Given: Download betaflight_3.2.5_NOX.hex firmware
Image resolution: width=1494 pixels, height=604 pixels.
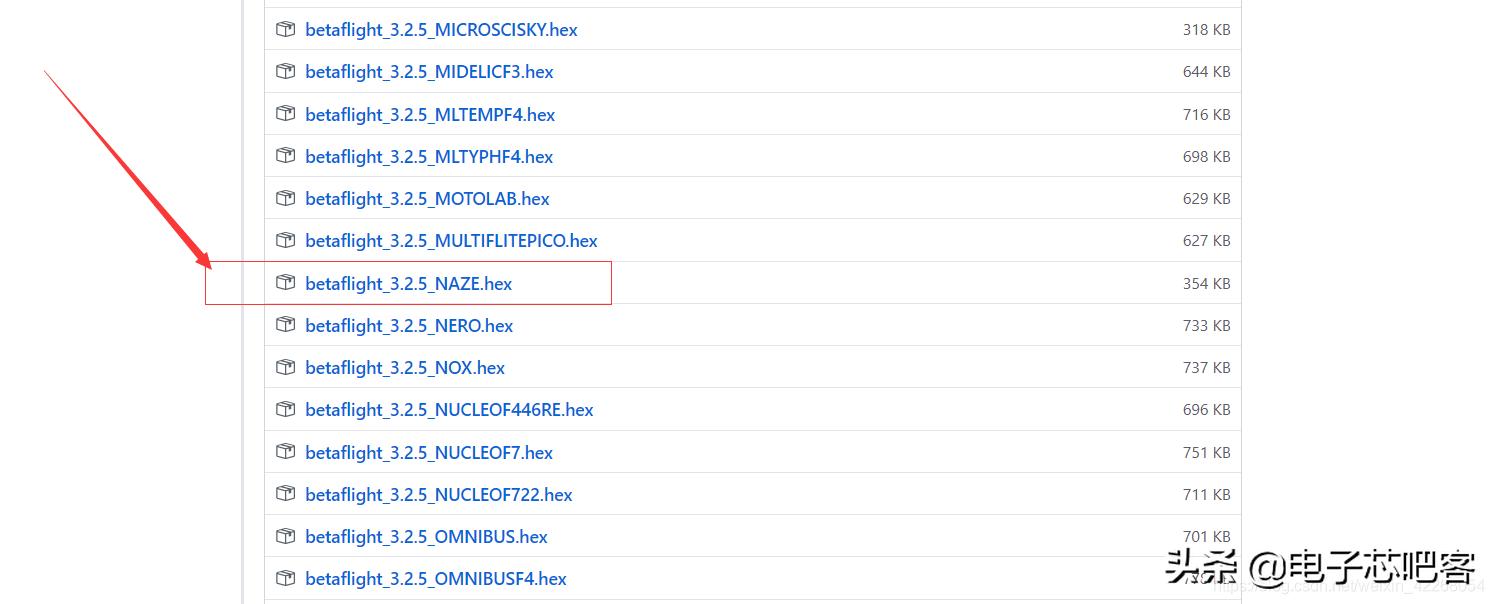Looking at the screenshot, I should point(405,368).
